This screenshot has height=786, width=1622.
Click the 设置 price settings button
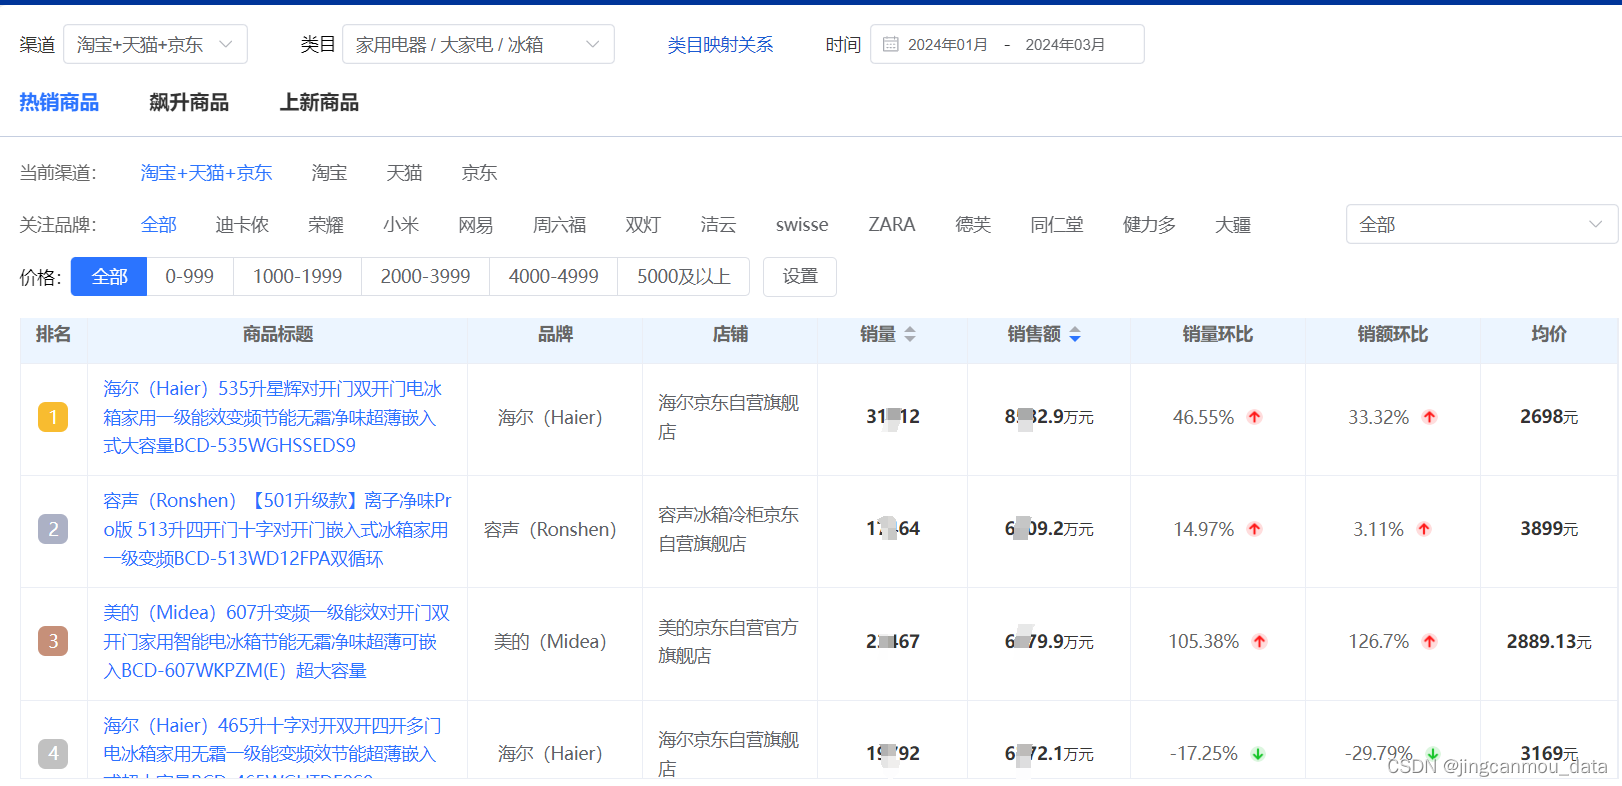click(x=800, y=277)
